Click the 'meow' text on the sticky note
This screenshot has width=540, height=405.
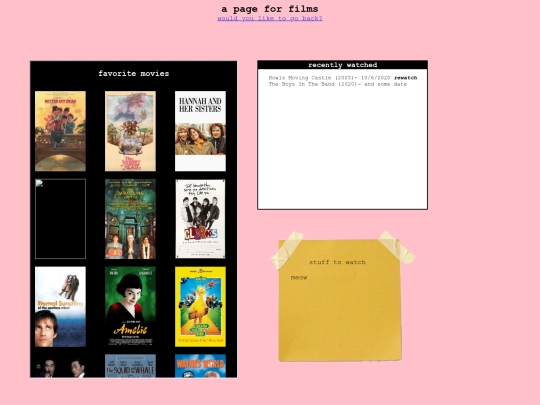(x=299, y=277)
